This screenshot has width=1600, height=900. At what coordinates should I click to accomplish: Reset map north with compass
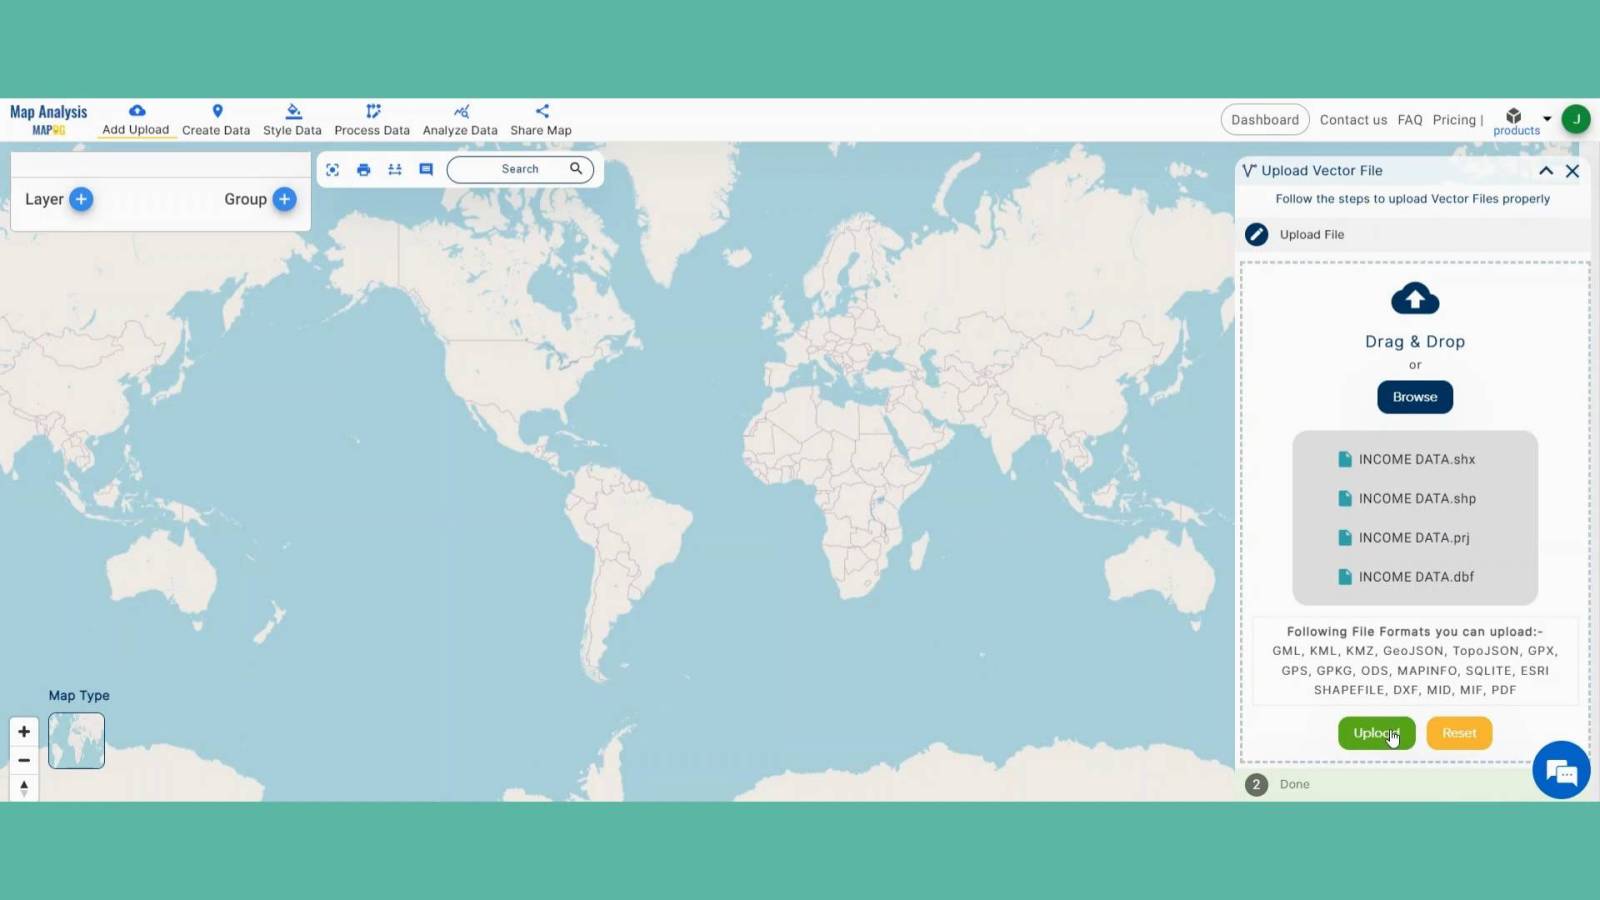coord(24,788)
